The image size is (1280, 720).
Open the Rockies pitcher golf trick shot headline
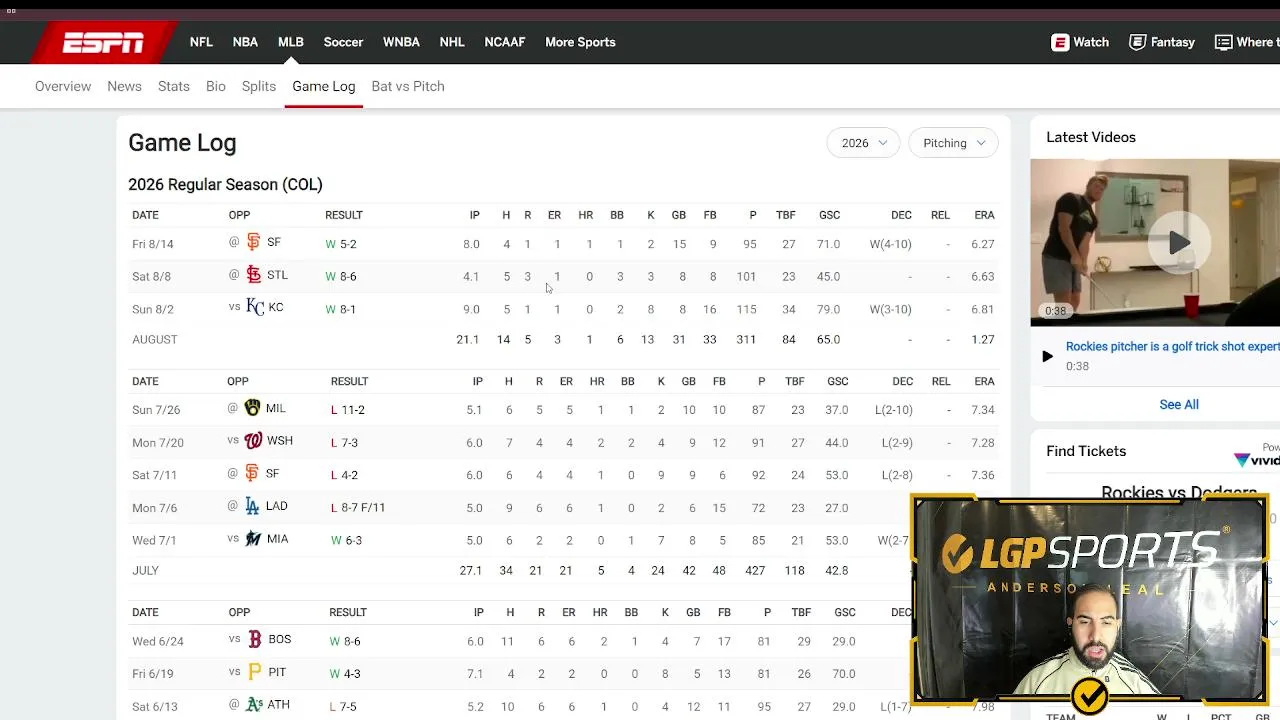(x=1172, y=347)
